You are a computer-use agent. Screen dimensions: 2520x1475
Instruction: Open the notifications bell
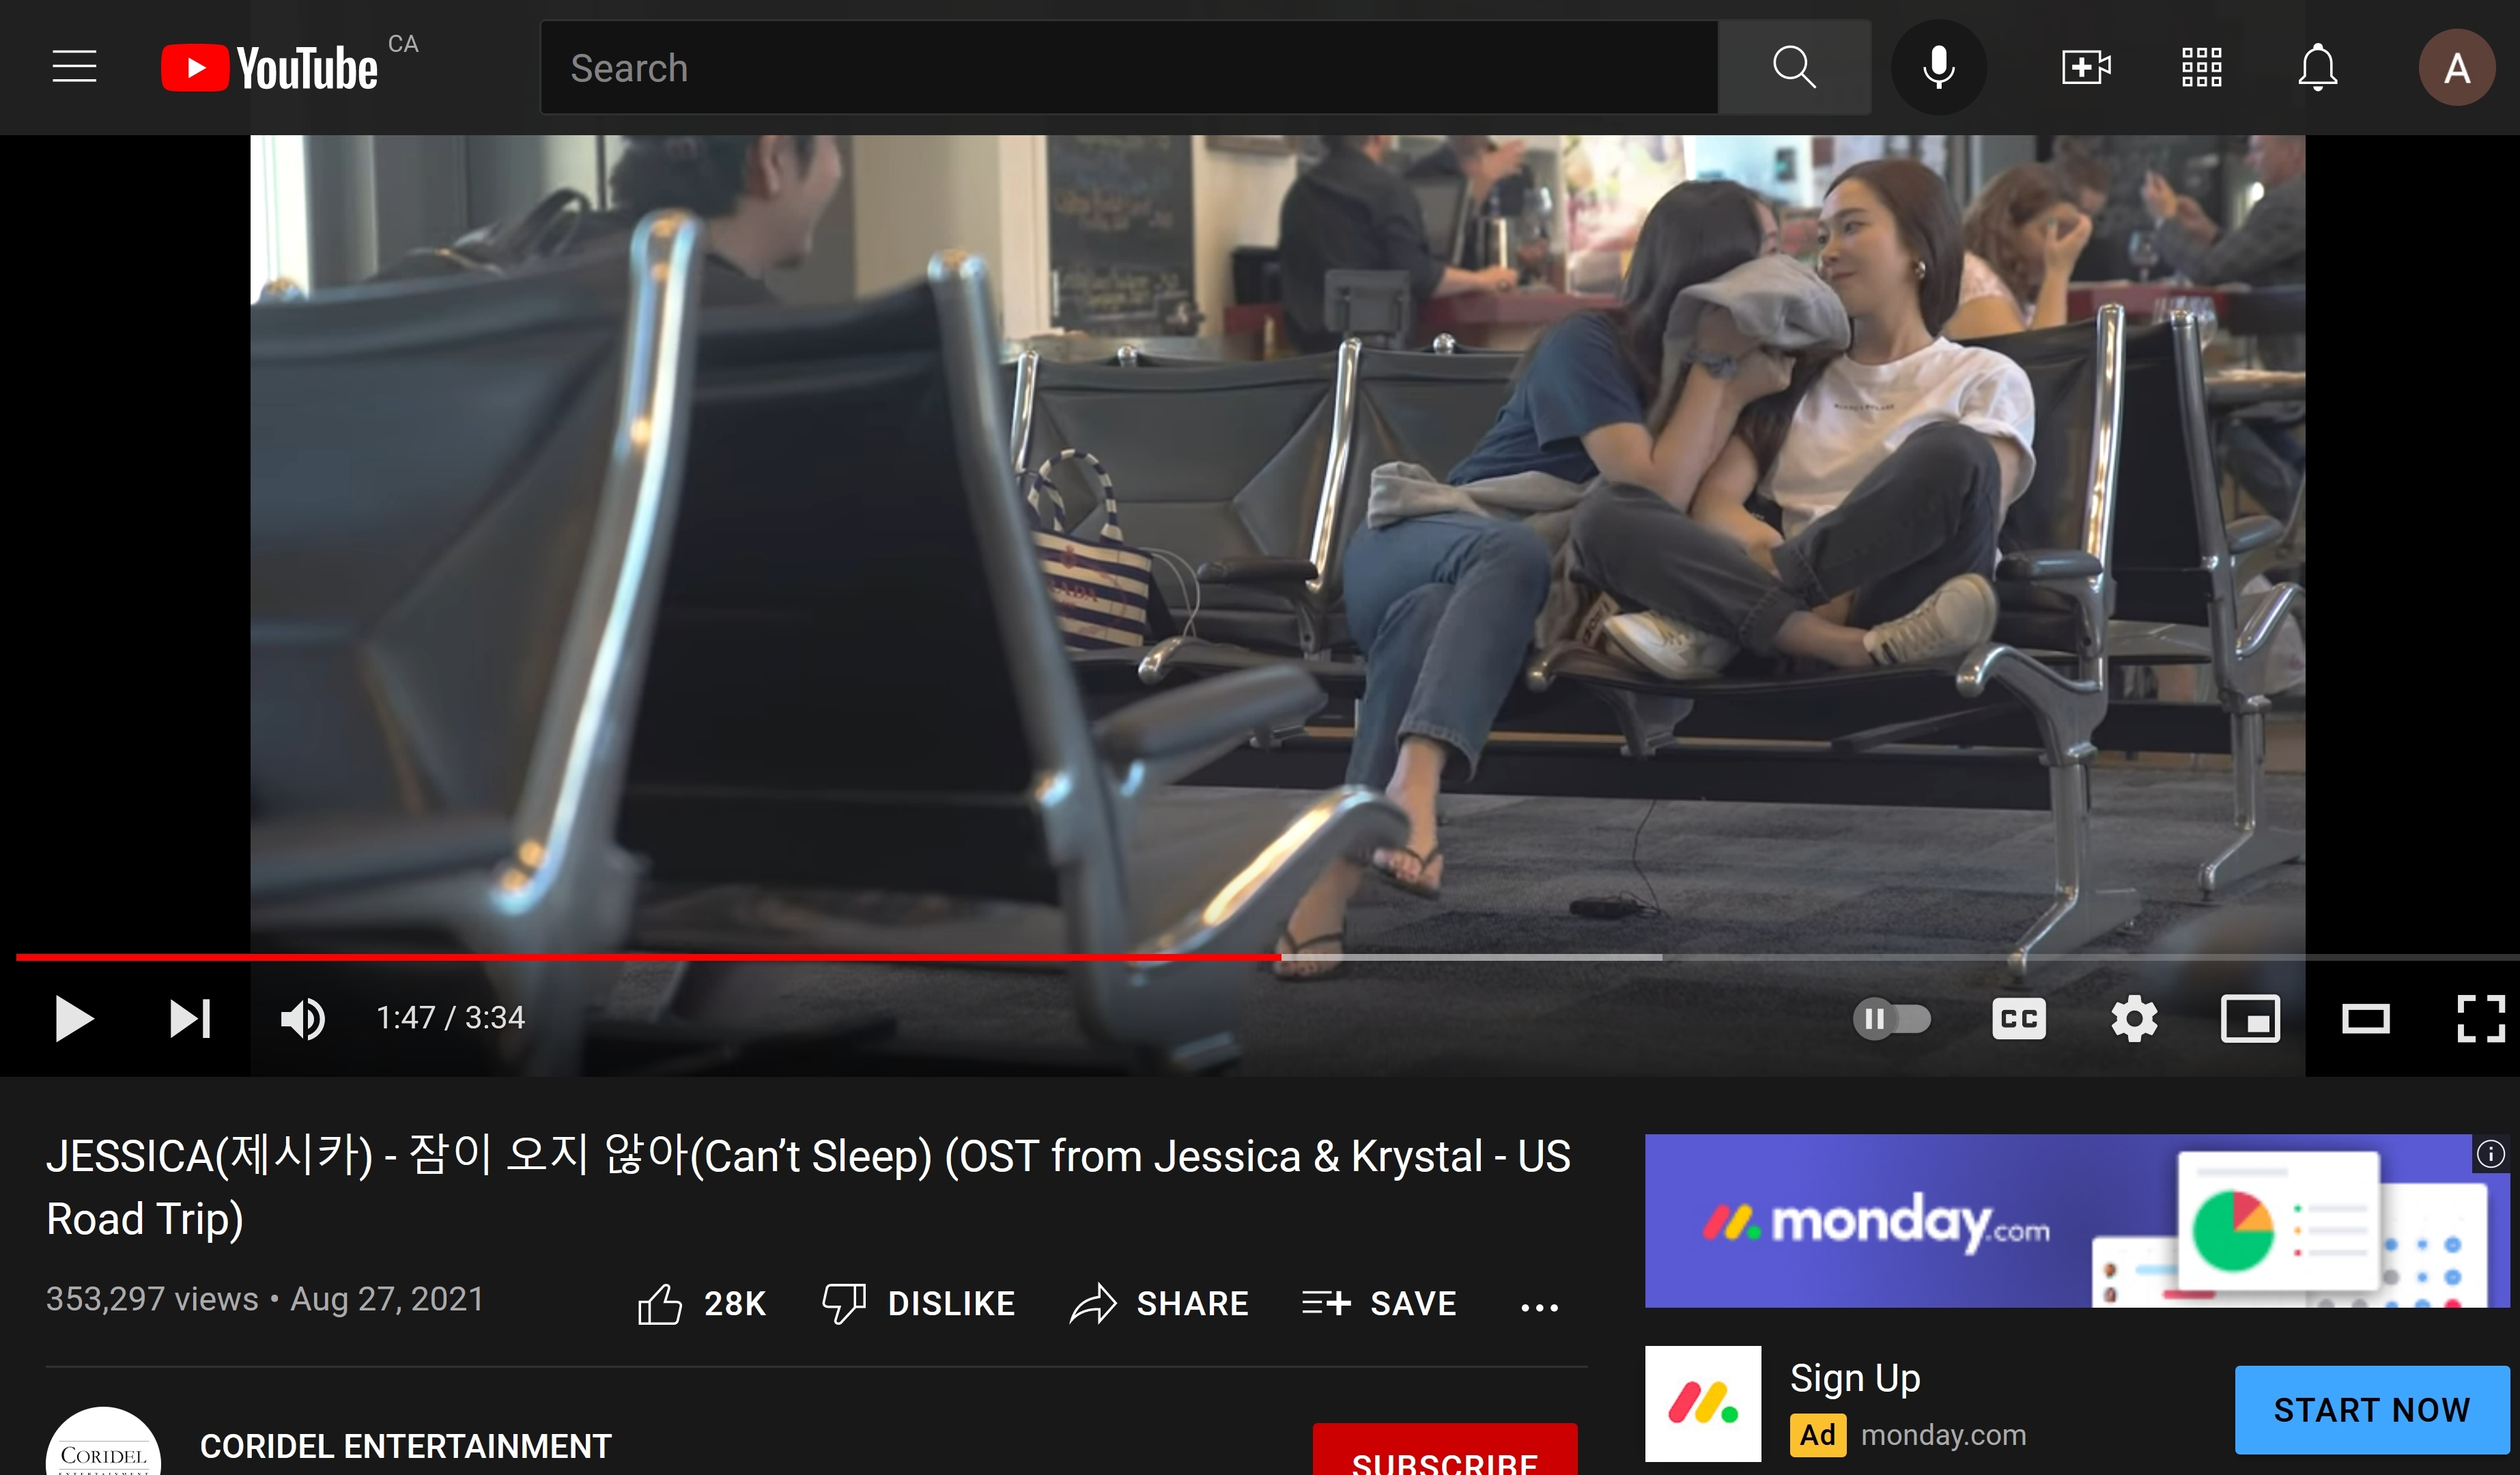pos(2317,67)
